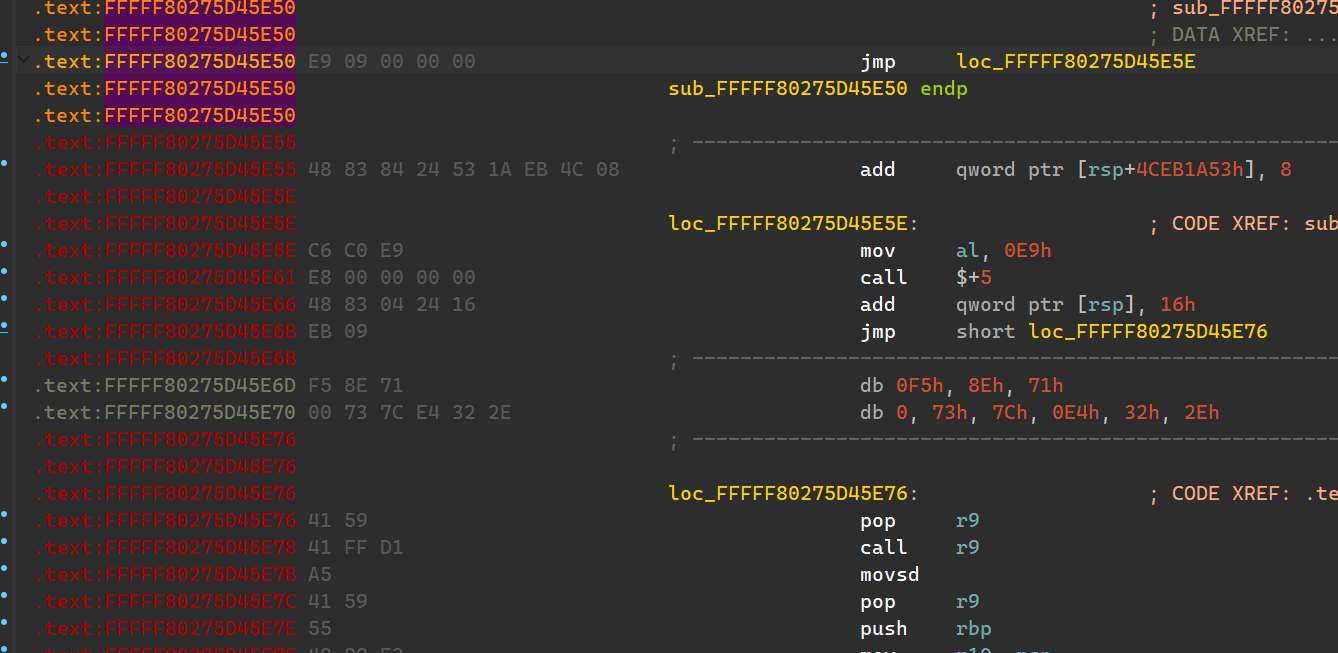Select the hex byte A5
This screenshot has width=1338, height=653.
(320, 575)
